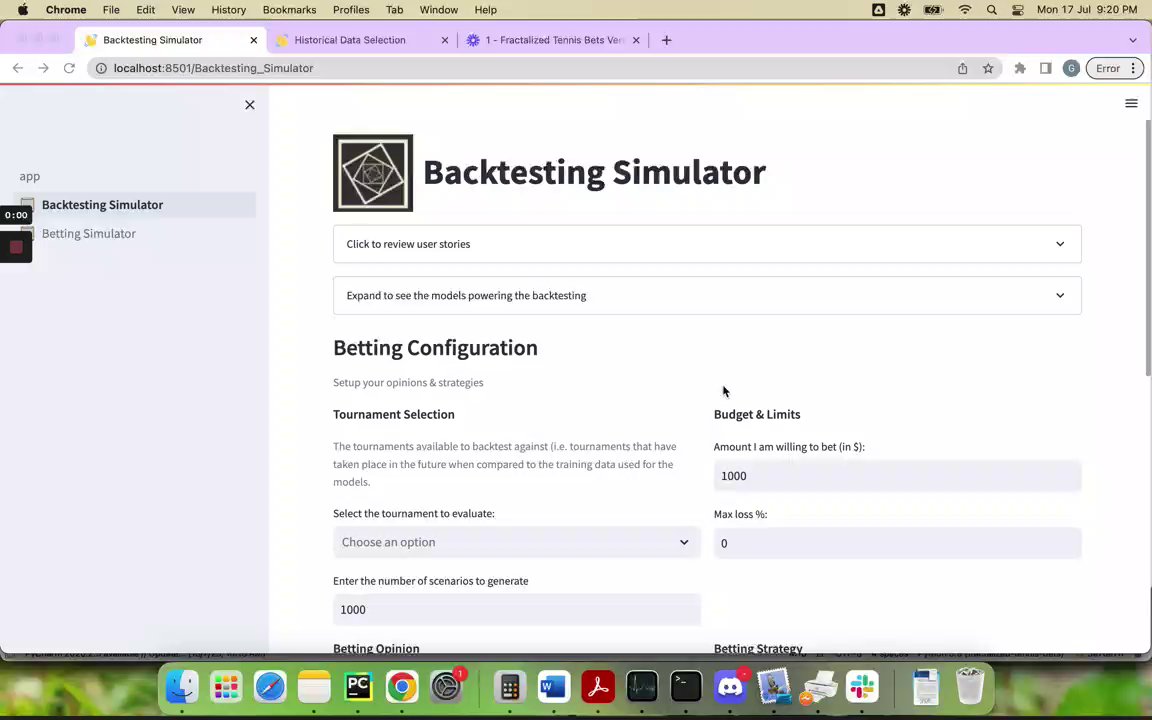Click the sun-shaped menu bar icon
Screen dimensions: 1152x720
pyautogui.click(x=904, y=10)
